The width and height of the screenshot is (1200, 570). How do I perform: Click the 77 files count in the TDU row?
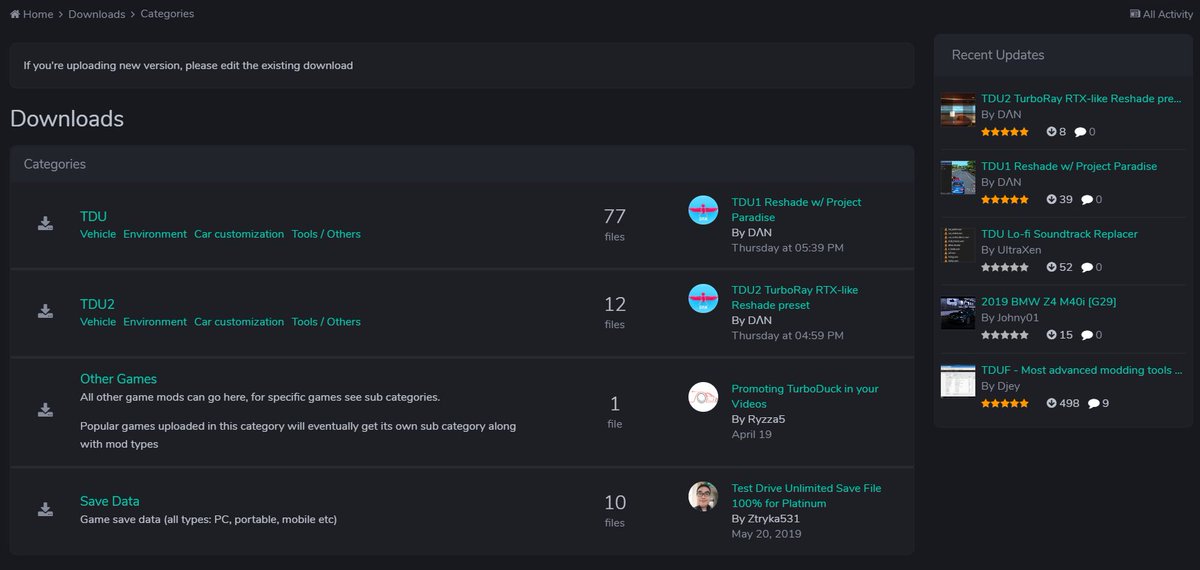(x=614, y=224)
